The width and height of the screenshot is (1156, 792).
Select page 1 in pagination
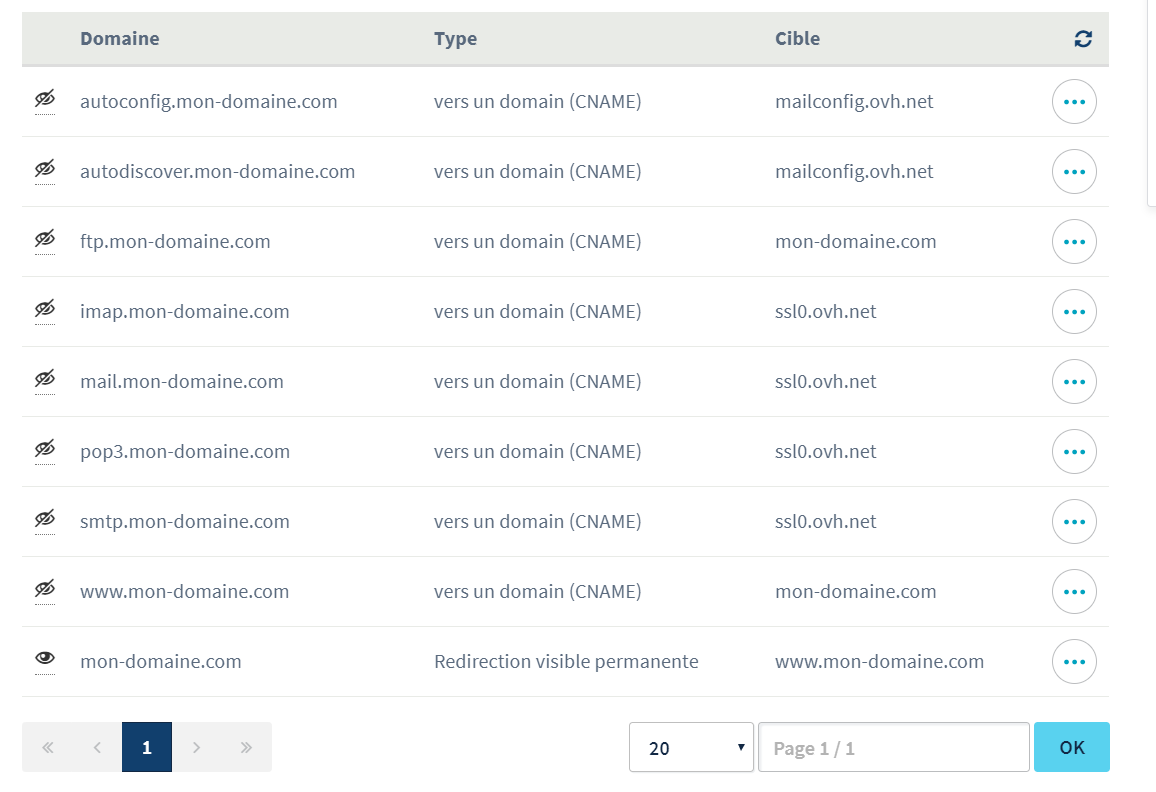[x=147, y=747]
